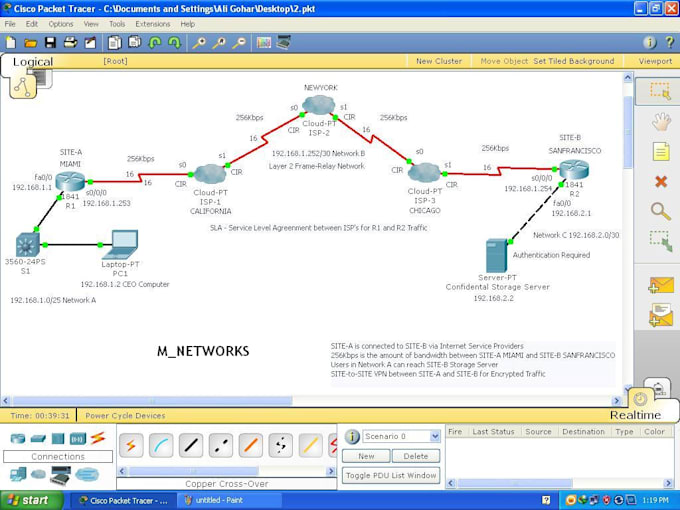Viewport: 680px width, 510px height.
Task: Choose the Delete X tool
Action: coord(661,181)
